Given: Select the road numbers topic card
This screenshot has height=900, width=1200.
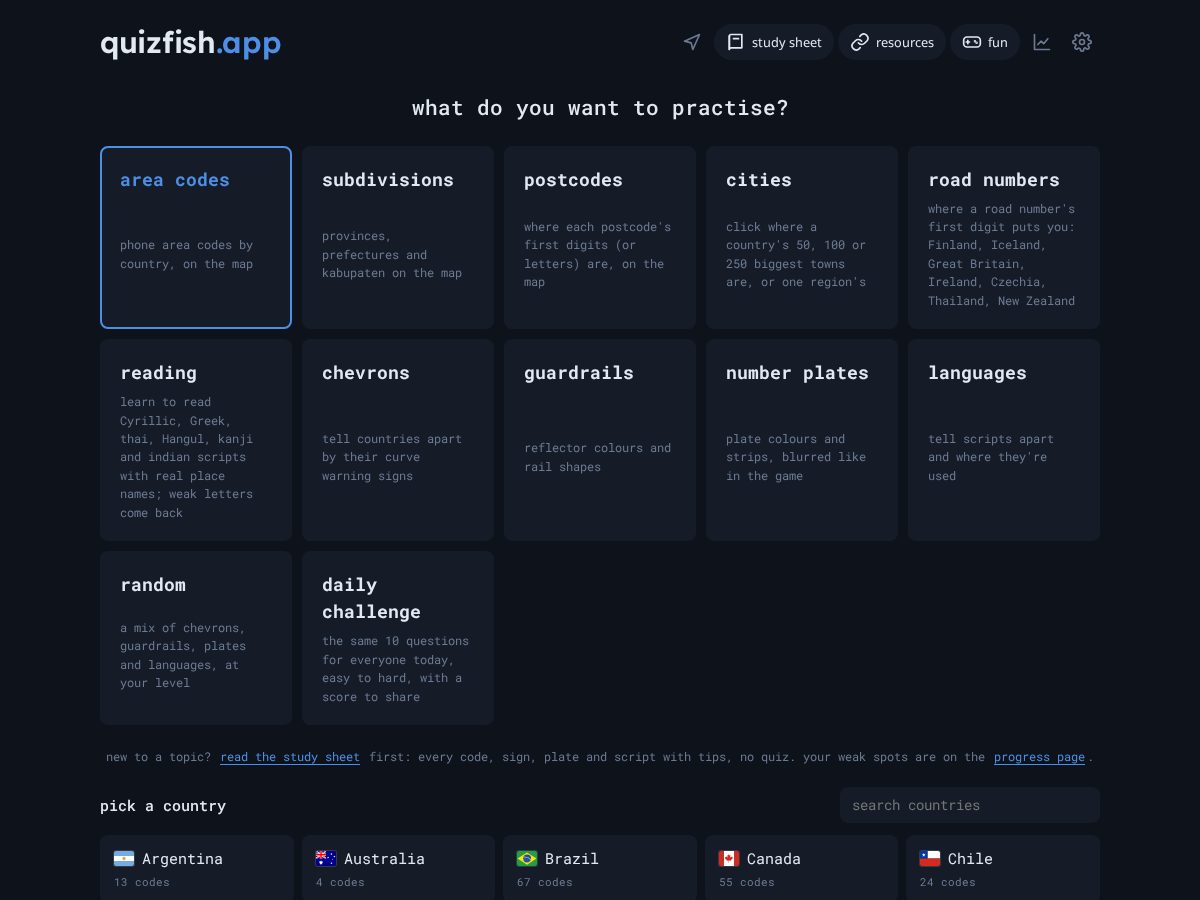Looking at the screenshot, I should 1004,237.
